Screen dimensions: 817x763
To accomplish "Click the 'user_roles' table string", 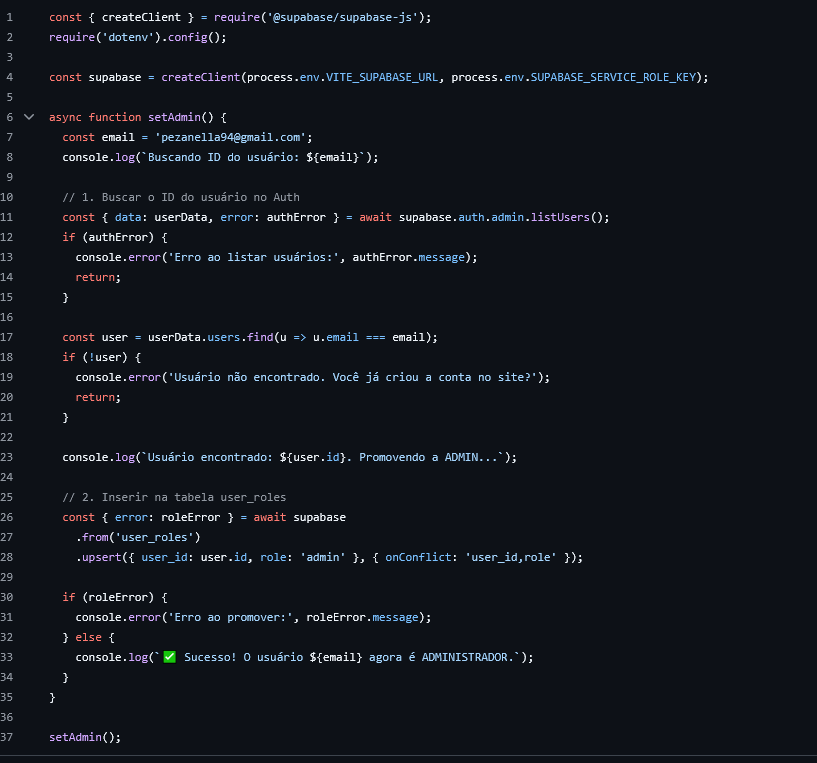I will [x=154, y=537].
